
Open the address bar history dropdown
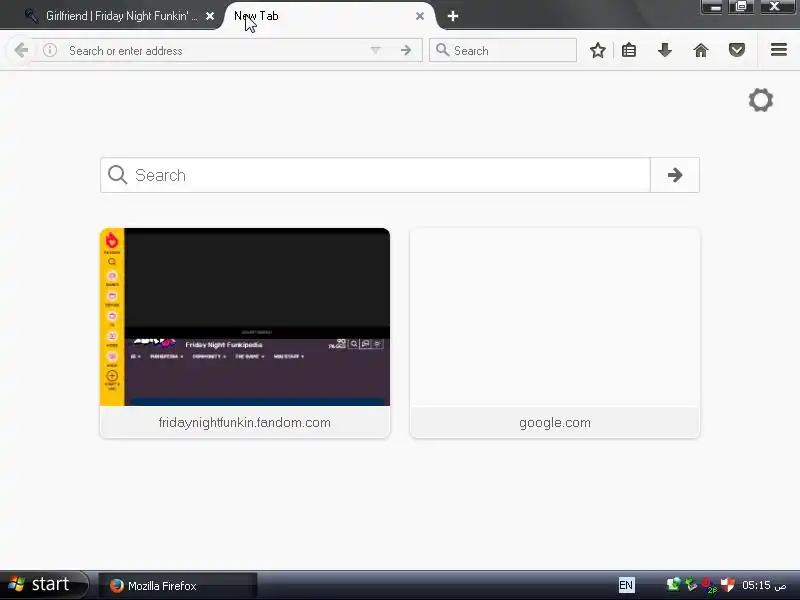point(376,51)
